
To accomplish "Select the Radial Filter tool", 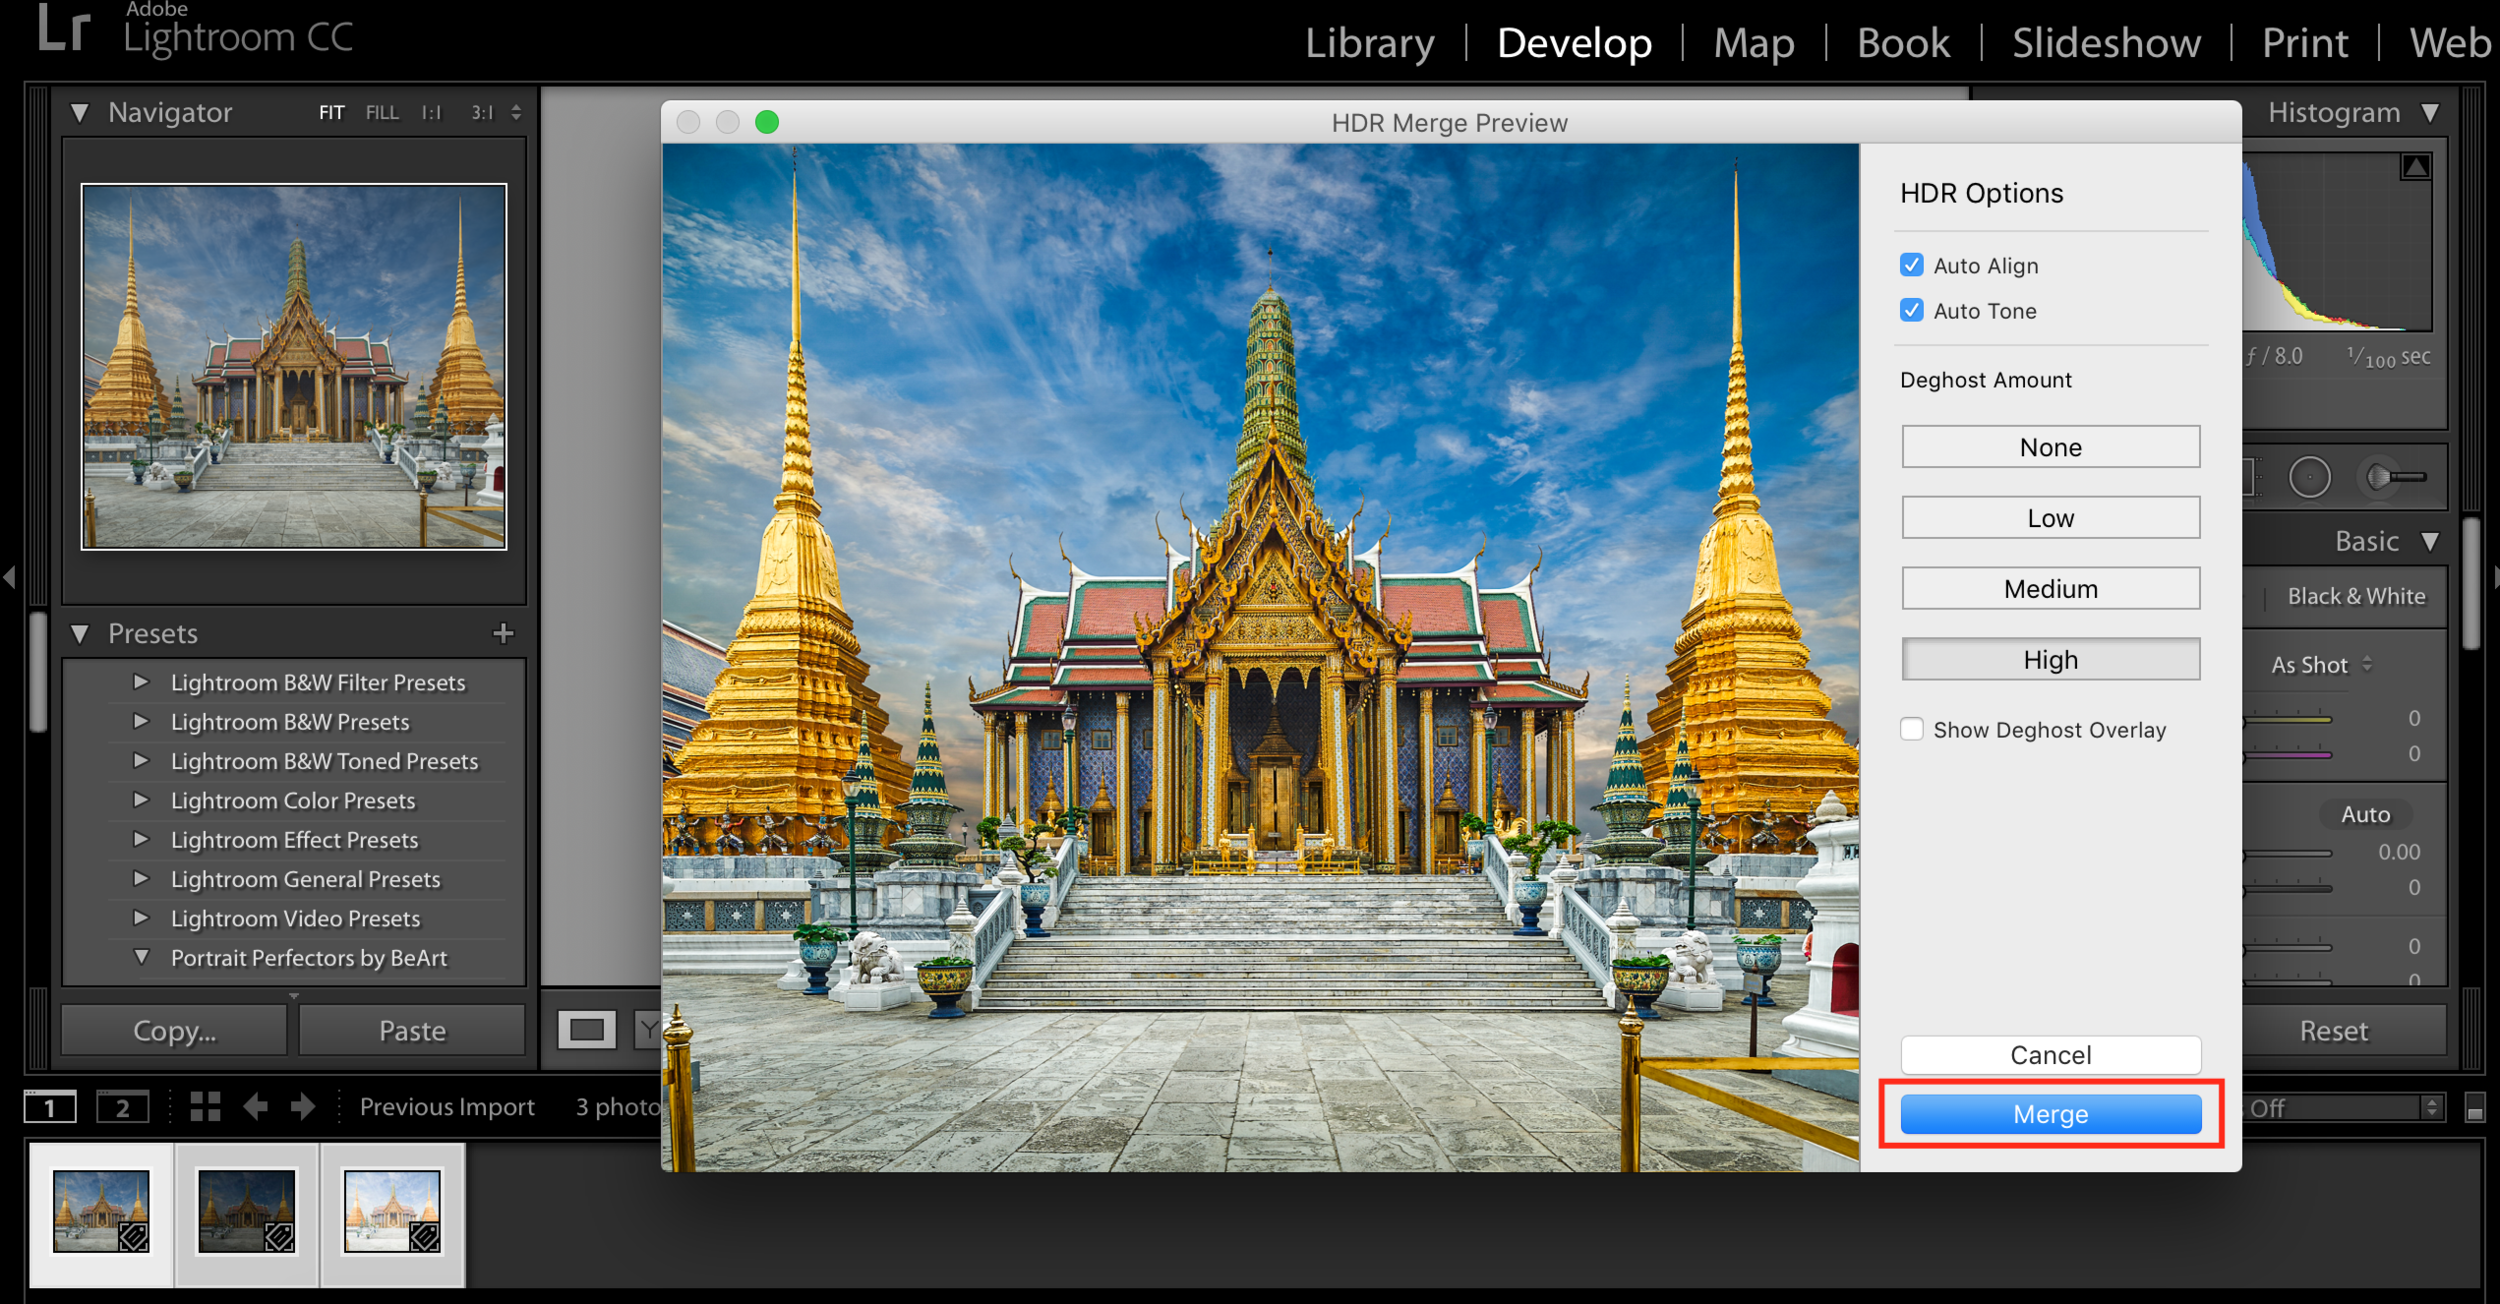I will pos(2309,477).
